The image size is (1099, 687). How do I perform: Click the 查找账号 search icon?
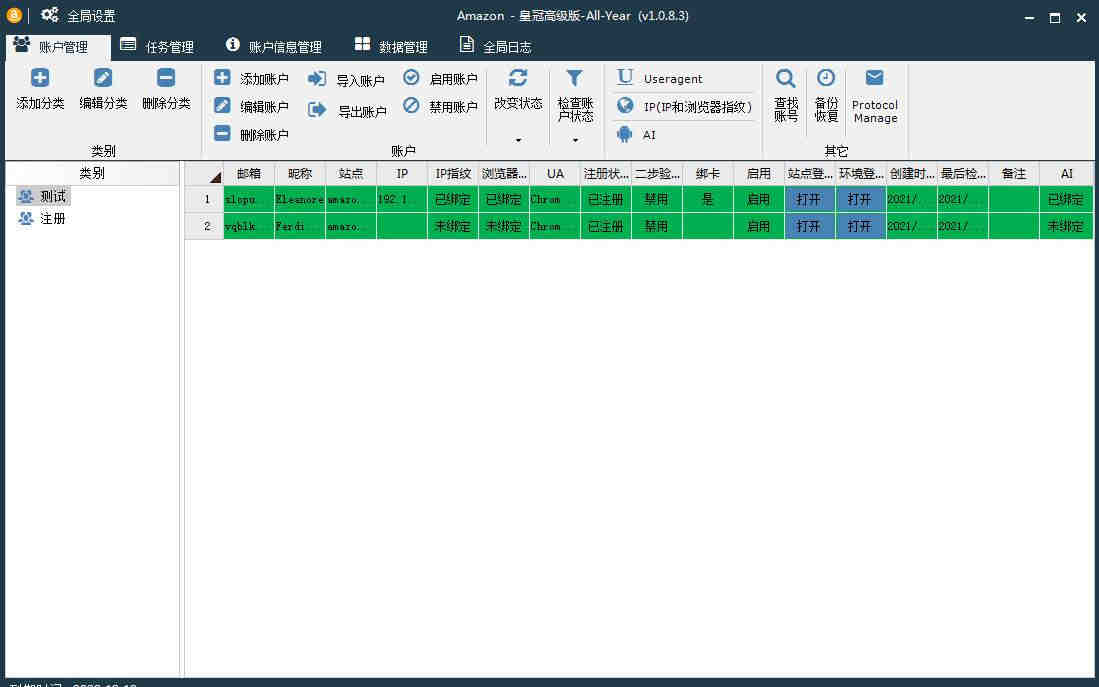[786, 79]
